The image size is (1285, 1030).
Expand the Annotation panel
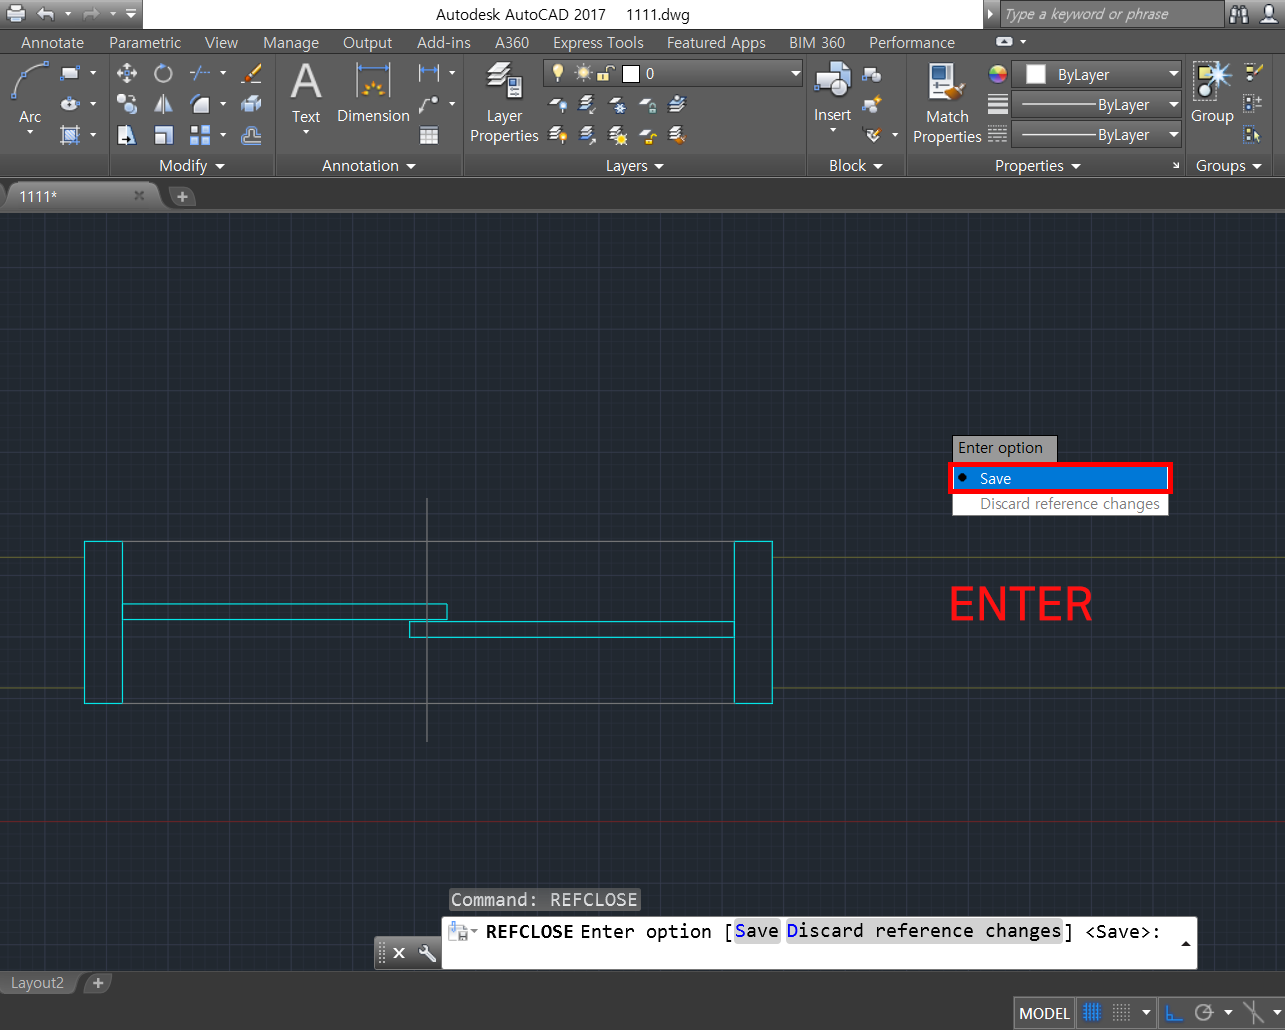pos(368,166)
